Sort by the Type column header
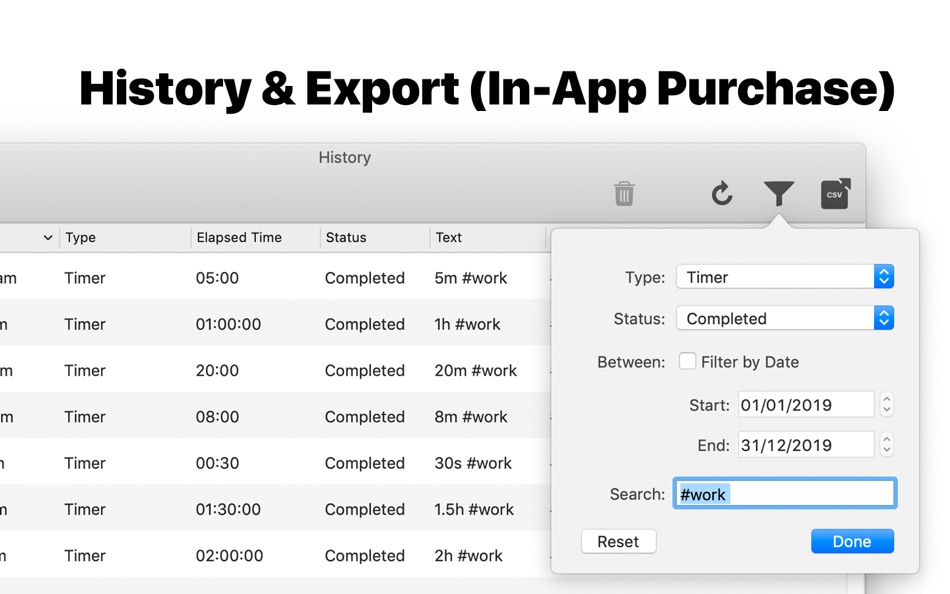The image size is (950, 594). [x=125, y=238]
